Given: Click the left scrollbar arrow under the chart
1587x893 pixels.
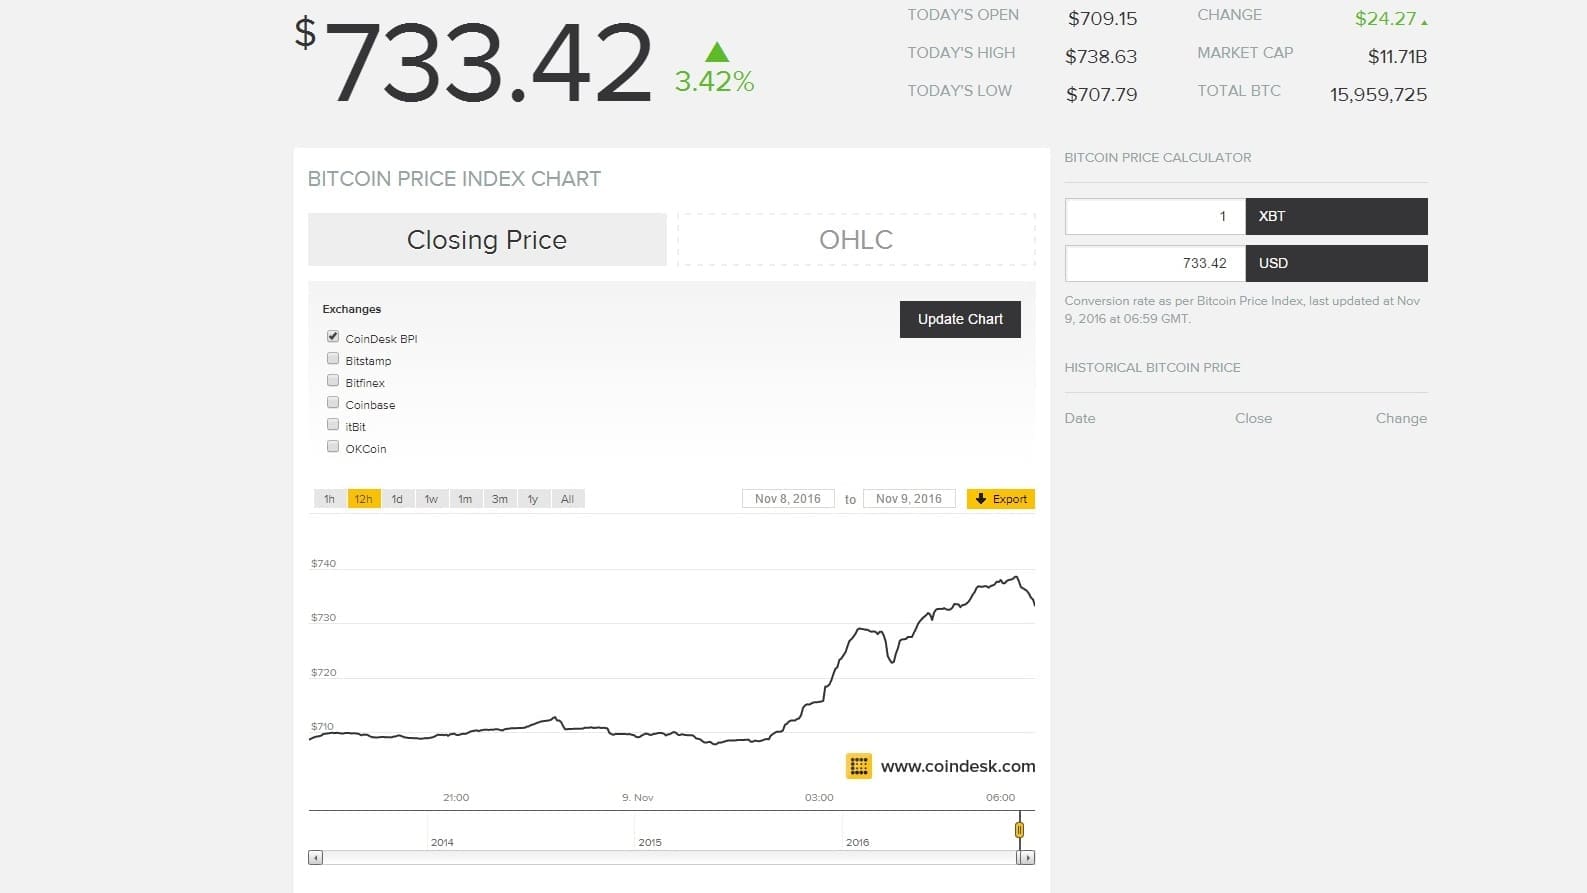Looking at the screenshot, I should click(x=316, y=858).
